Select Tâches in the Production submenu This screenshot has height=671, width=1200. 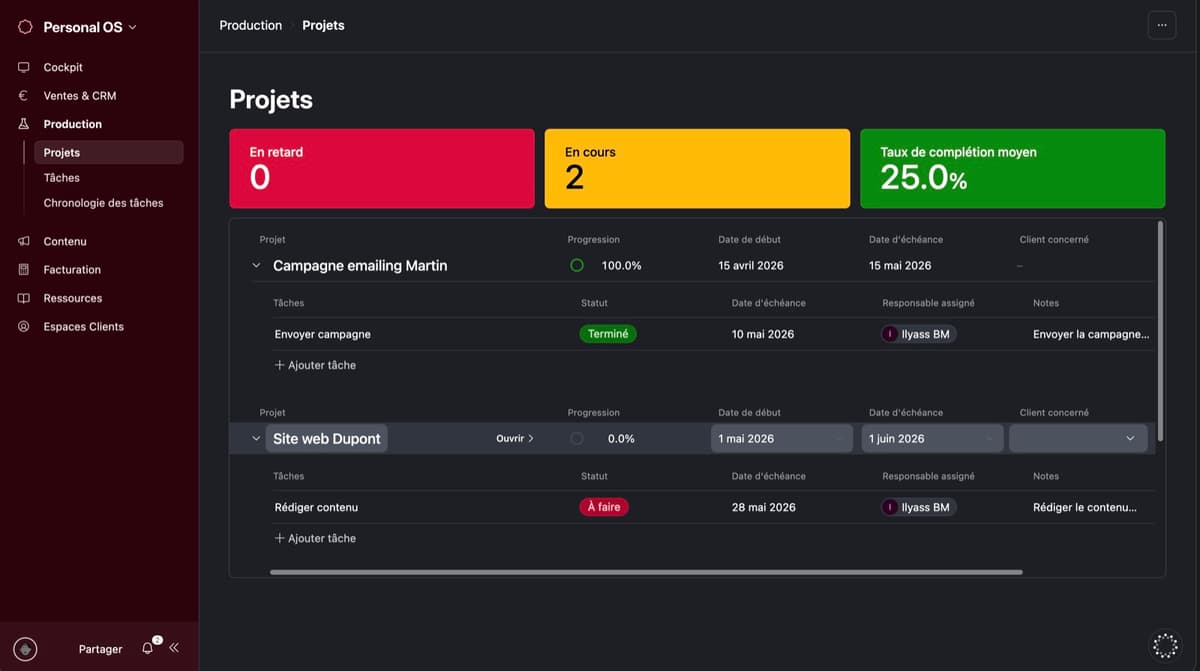(x=62, y=178)
